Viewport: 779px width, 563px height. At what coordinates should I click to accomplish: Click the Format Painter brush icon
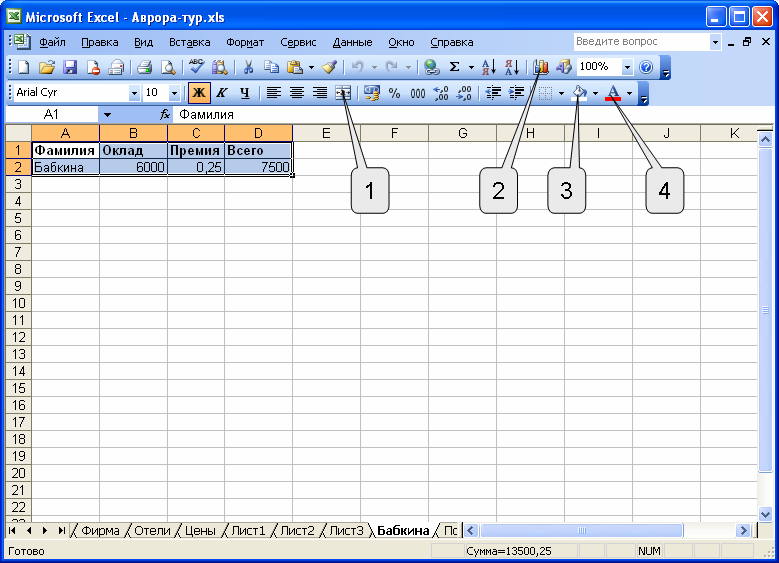click(329, 67)
